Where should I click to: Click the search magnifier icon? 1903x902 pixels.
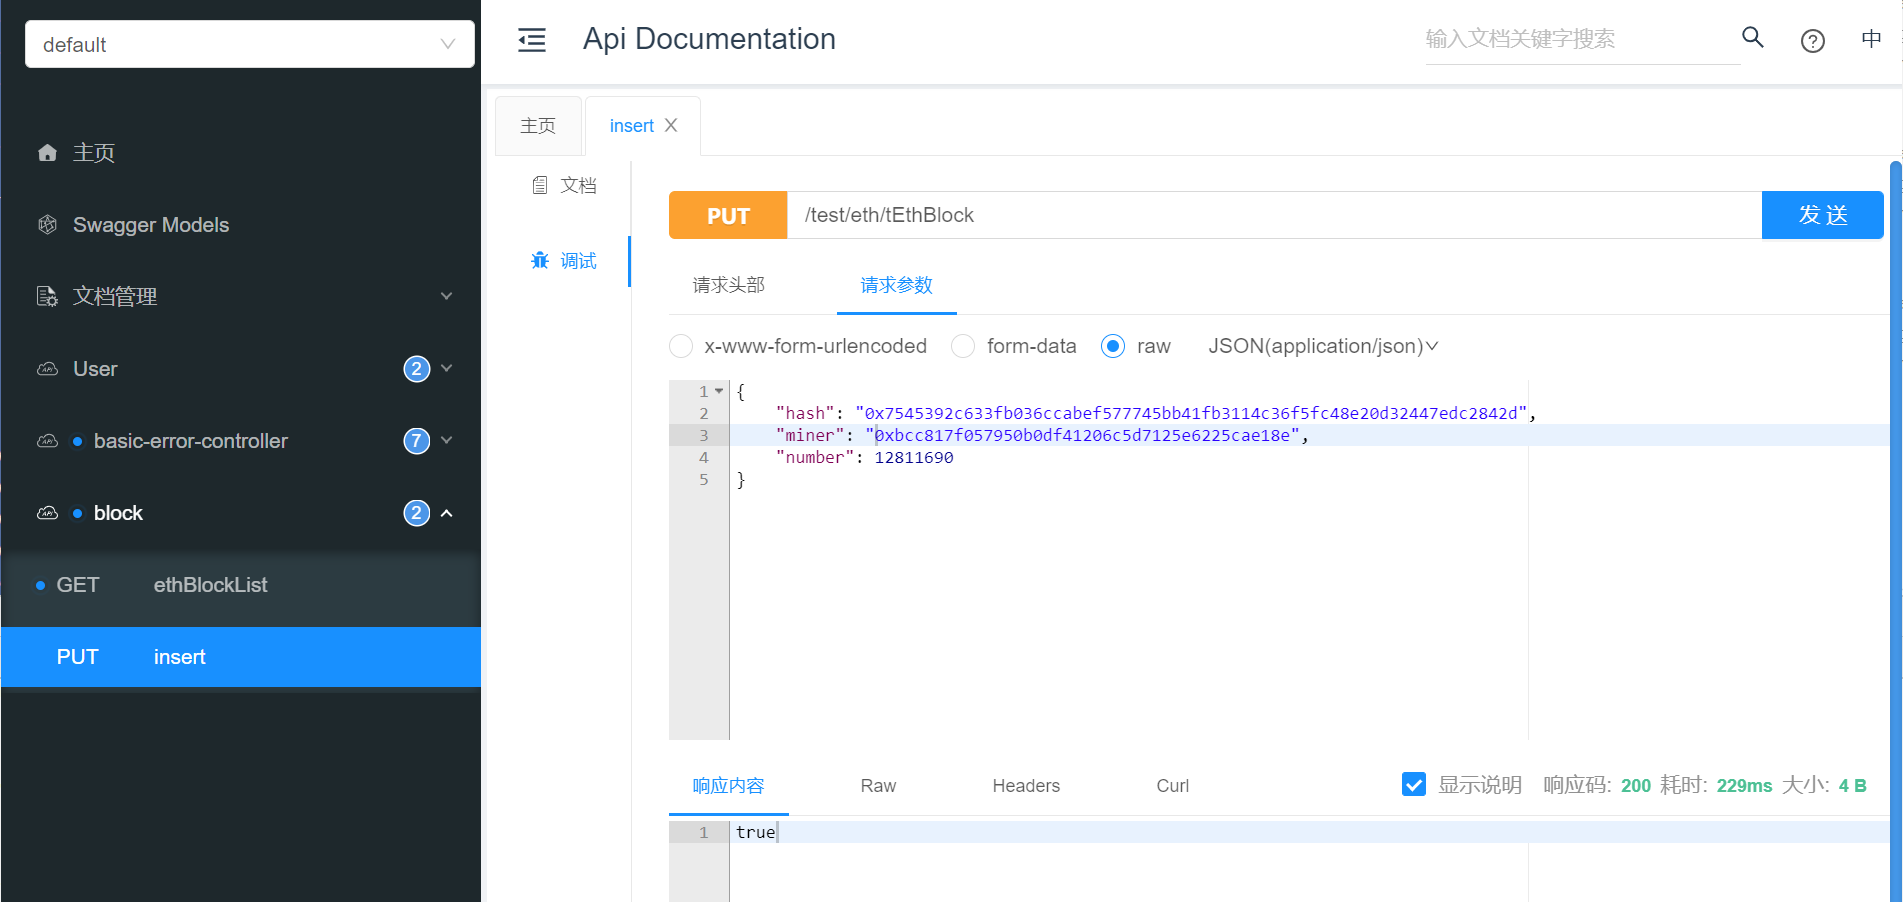tap(1753, 38)
